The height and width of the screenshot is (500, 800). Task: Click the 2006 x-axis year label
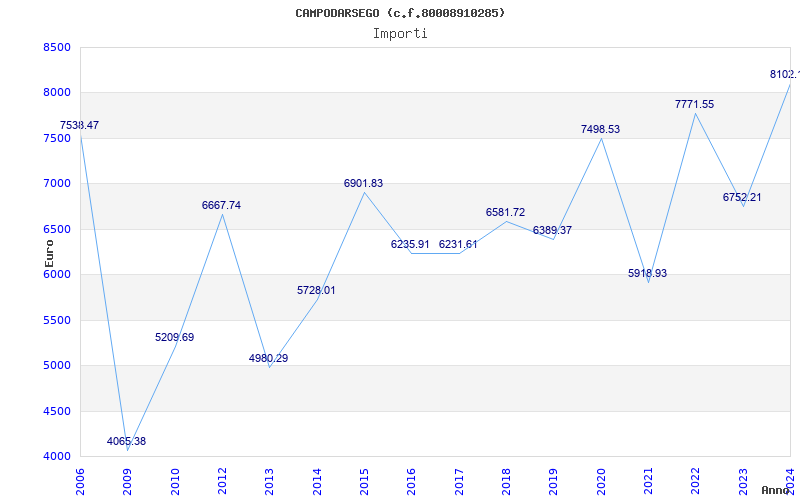pyautogui.click(x=80, y=482)
